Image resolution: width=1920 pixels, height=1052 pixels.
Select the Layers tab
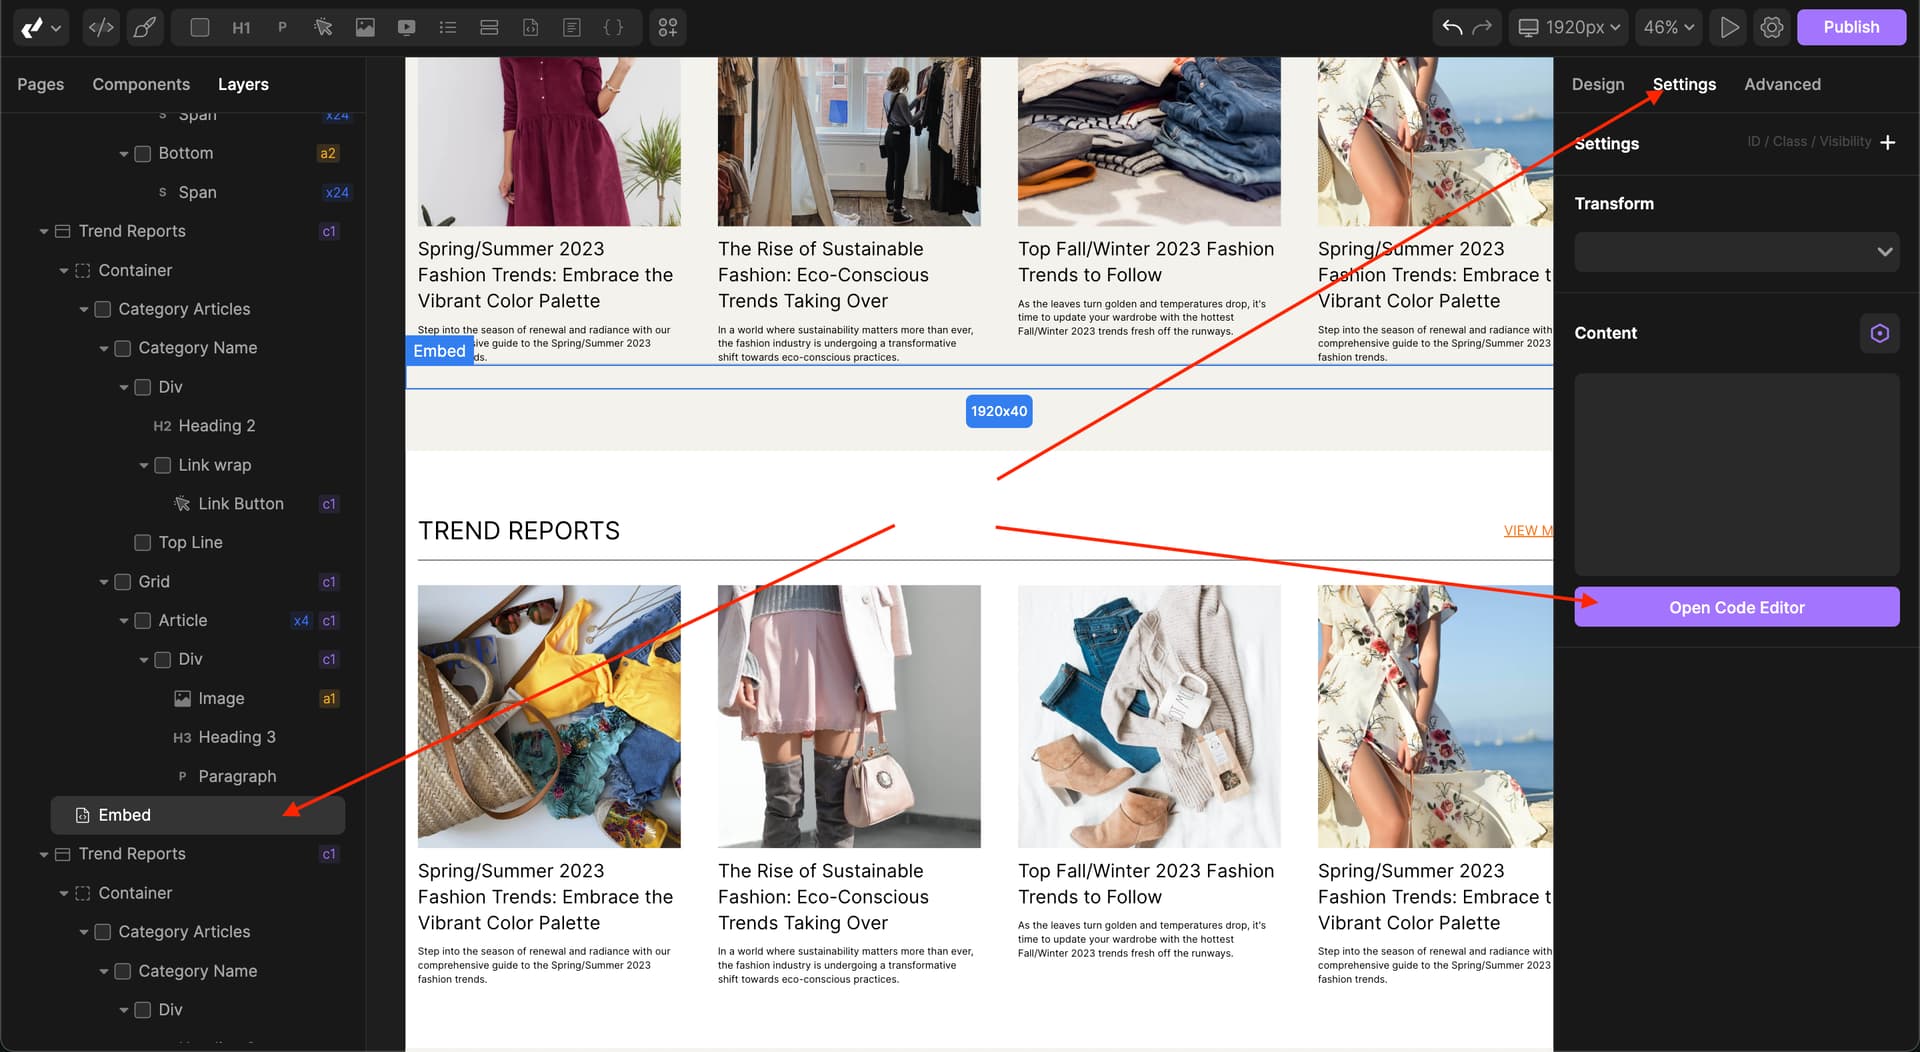(243, 84)
